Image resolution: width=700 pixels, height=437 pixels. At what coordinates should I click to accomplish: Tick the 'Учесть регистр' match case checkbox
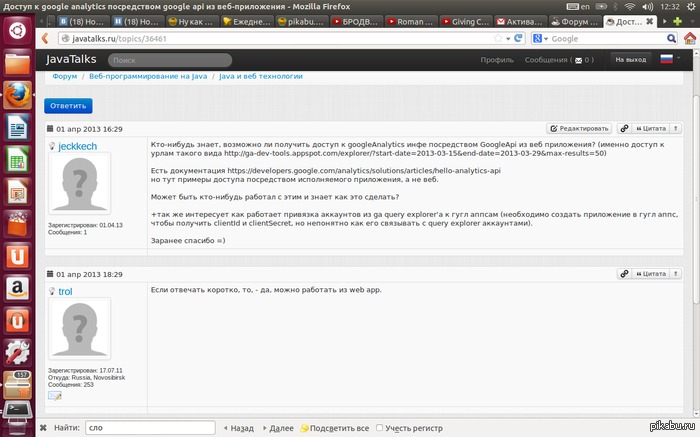click(379, 428)
